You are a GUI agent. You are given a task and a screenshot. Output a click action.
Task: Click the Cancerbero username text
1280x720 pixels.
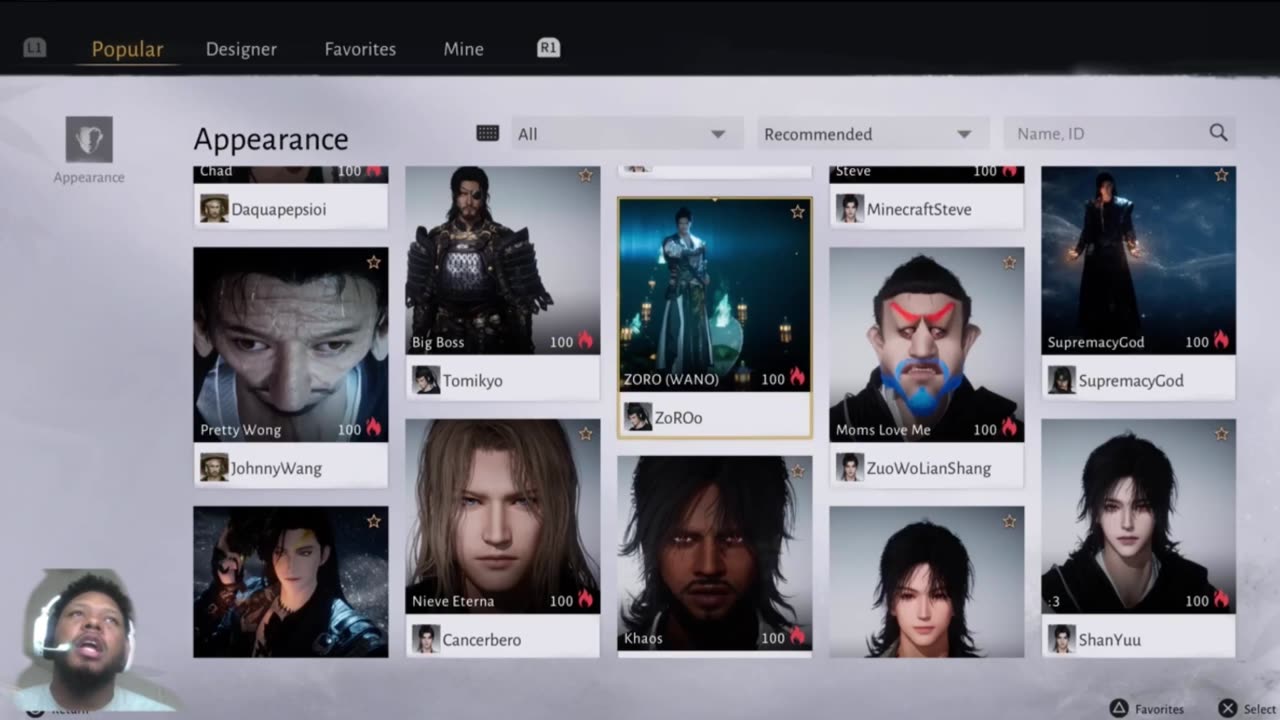(482, 640)
